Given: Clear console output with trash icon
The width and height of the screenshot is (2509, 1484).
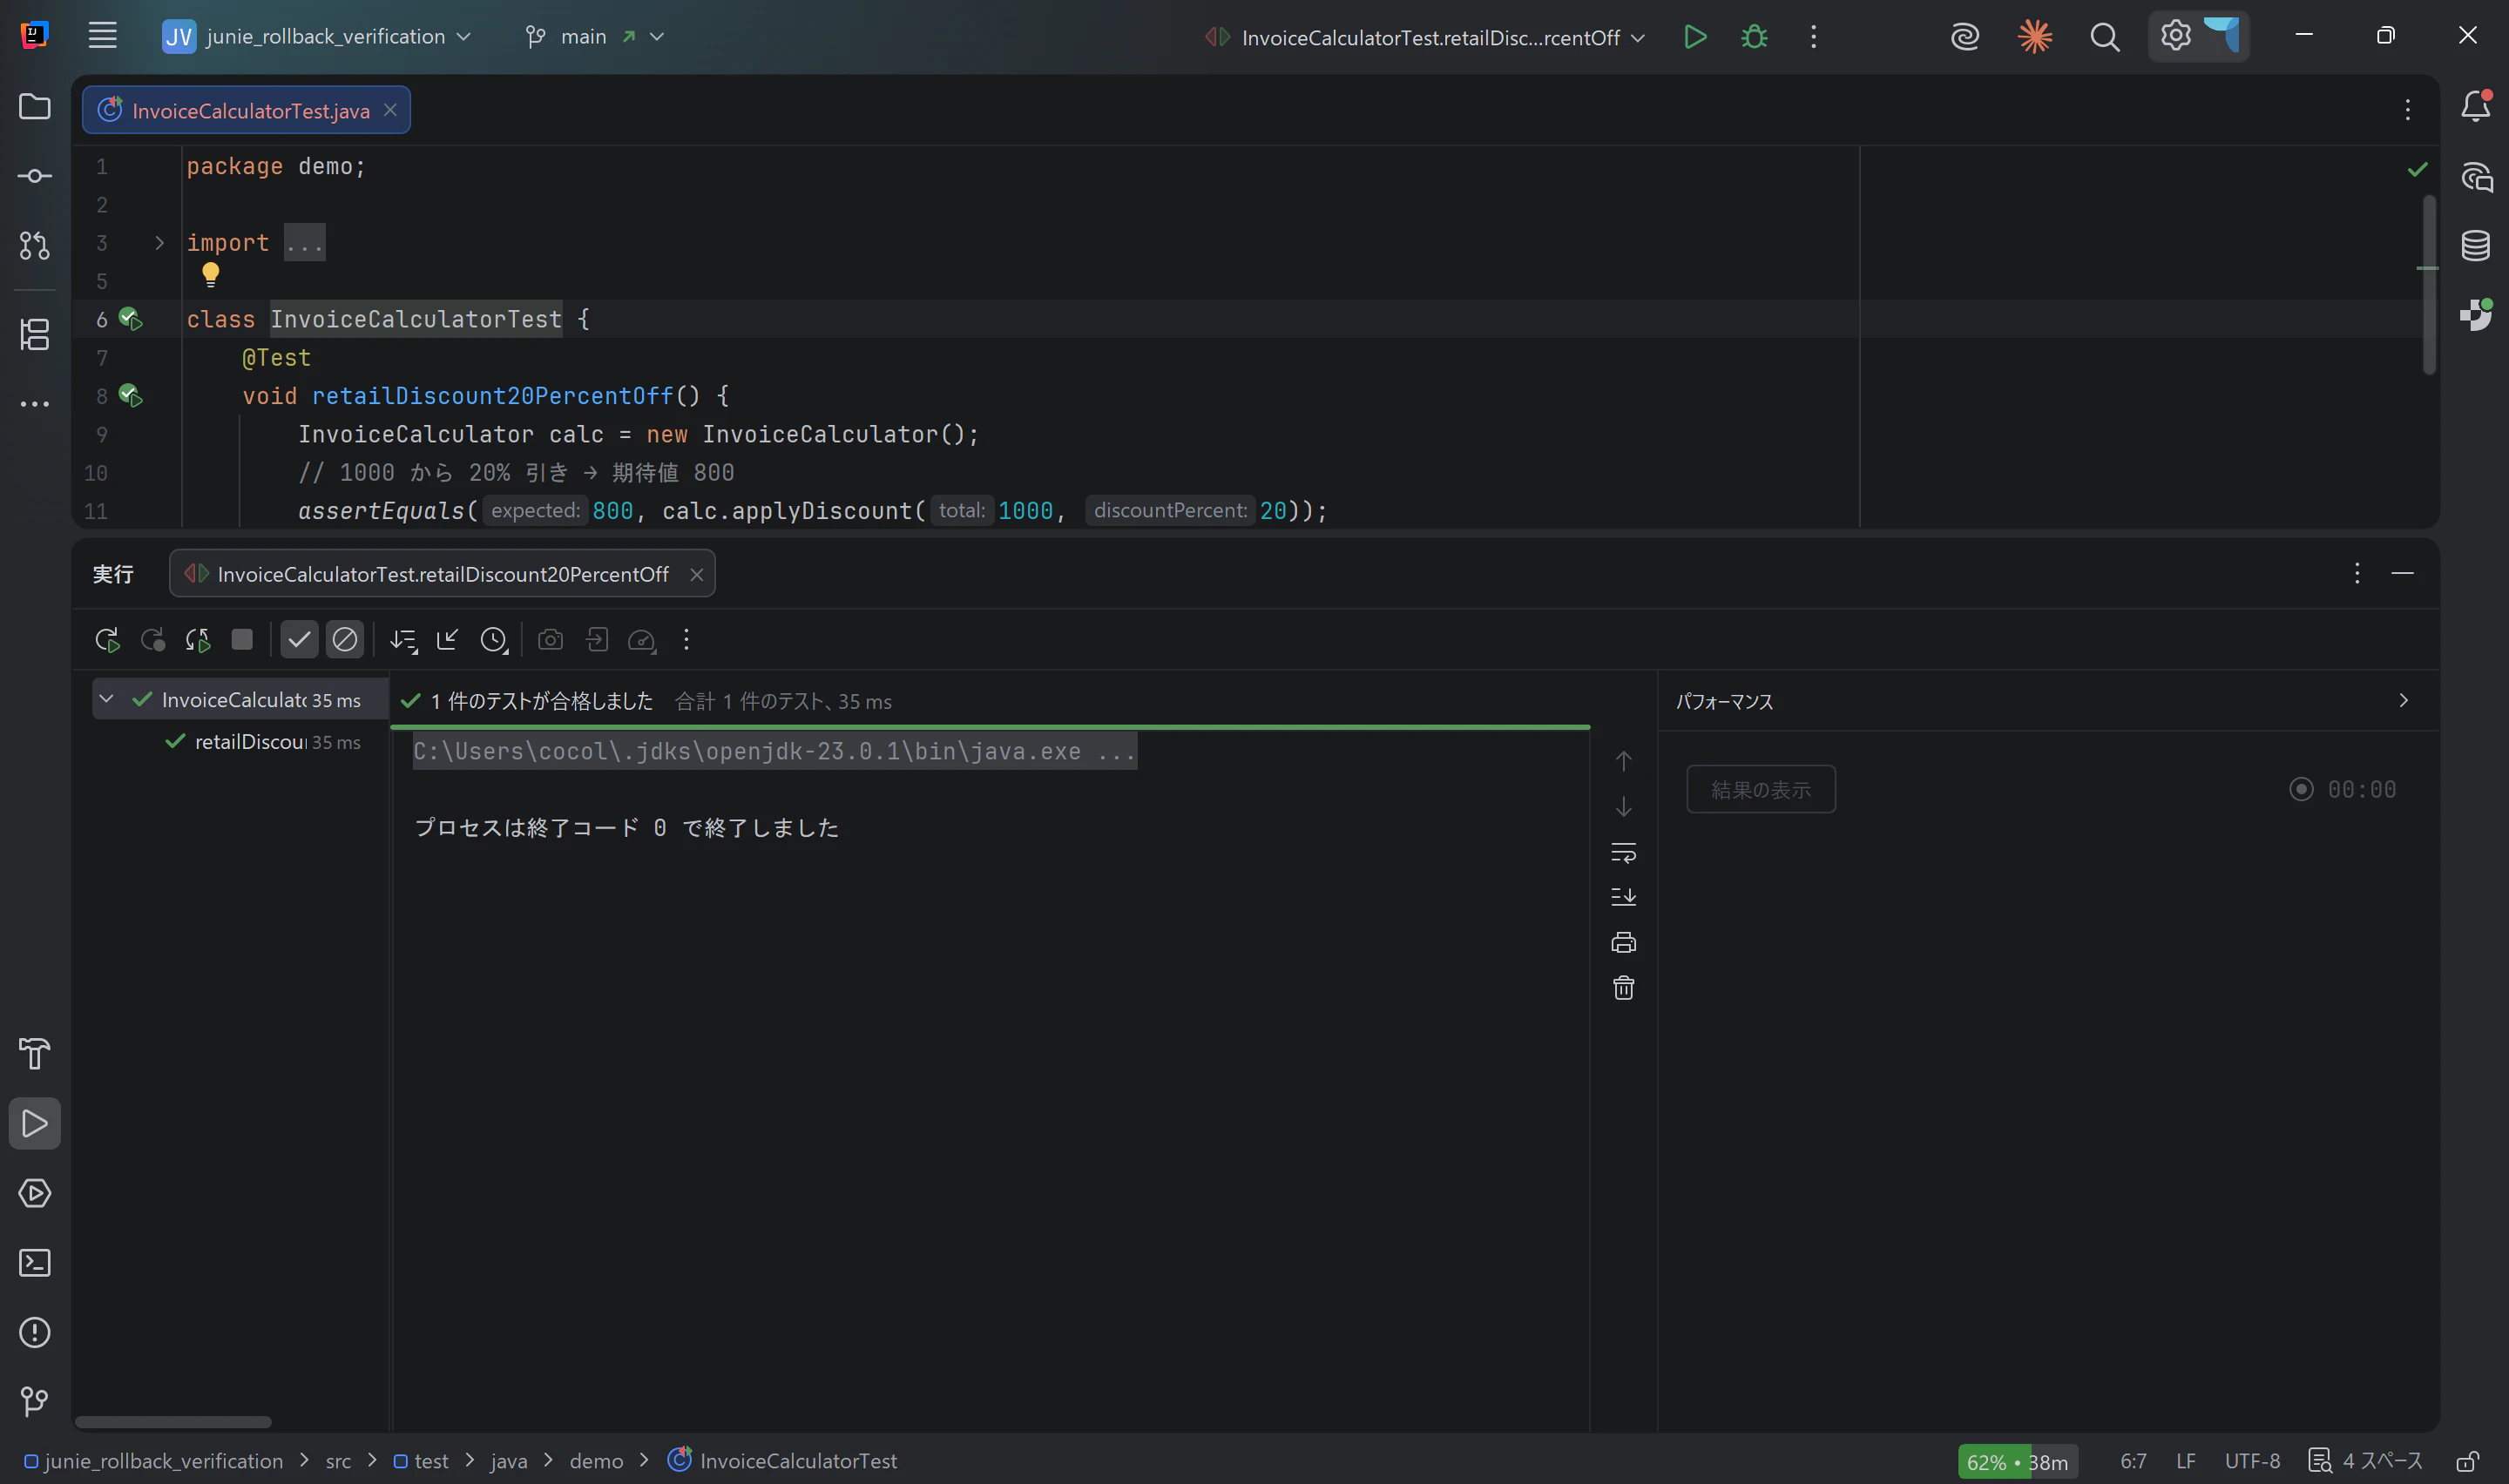Looking at the screenshot, I should pyautogui.click(x=1623, y=988).
